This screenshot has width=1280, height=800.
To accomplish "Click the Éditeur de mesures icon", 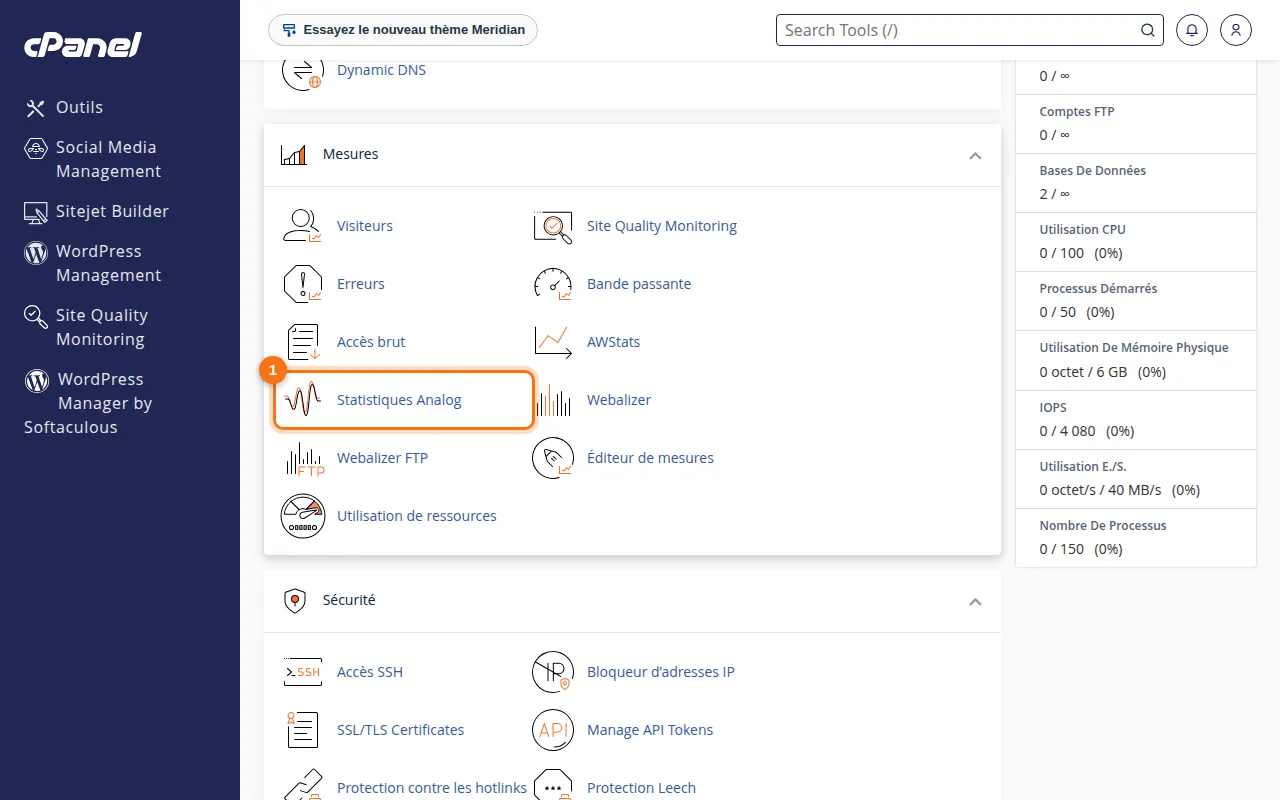I will (x=552, y=458).
